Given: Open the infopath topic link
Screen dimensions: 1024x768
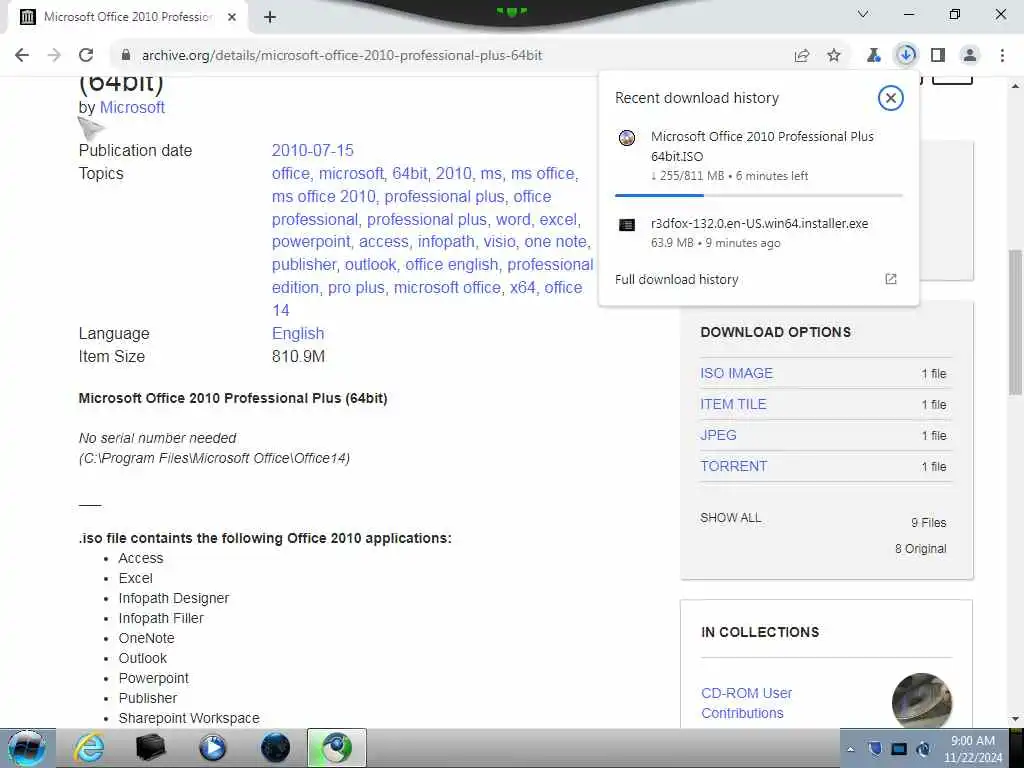Looking at the screenshot, I should pos(446,242).
